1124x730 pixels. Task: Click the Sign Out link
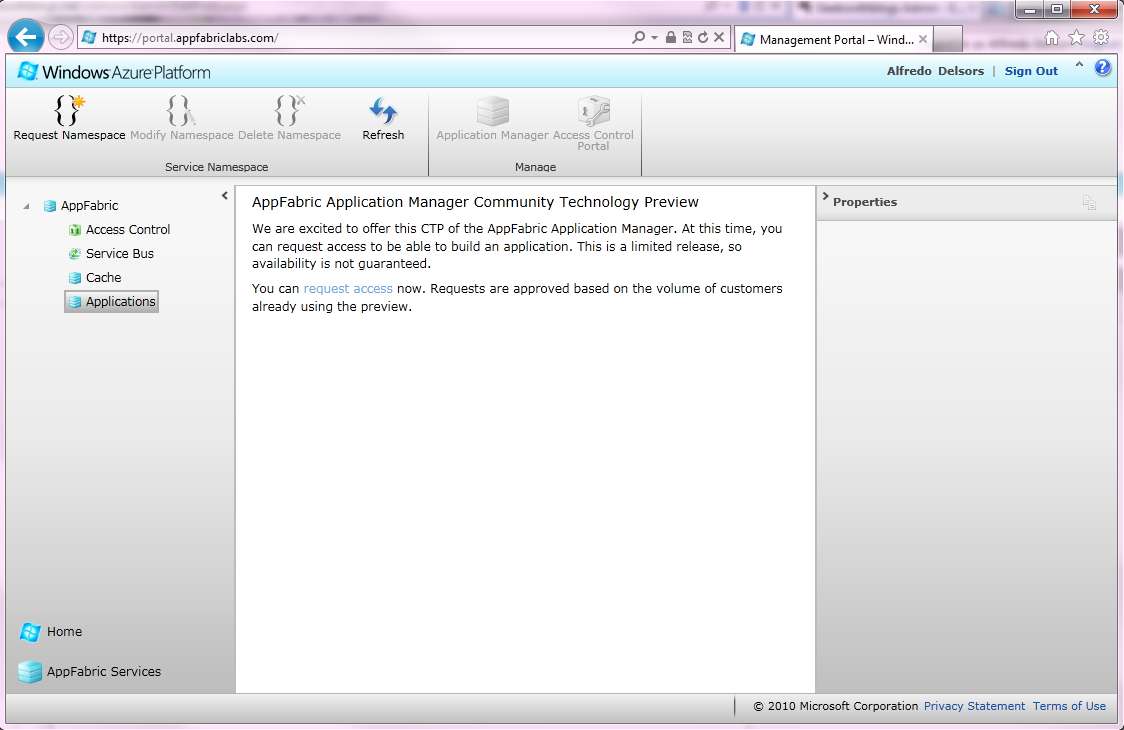pyautogui.click(x=1031, y=71)
